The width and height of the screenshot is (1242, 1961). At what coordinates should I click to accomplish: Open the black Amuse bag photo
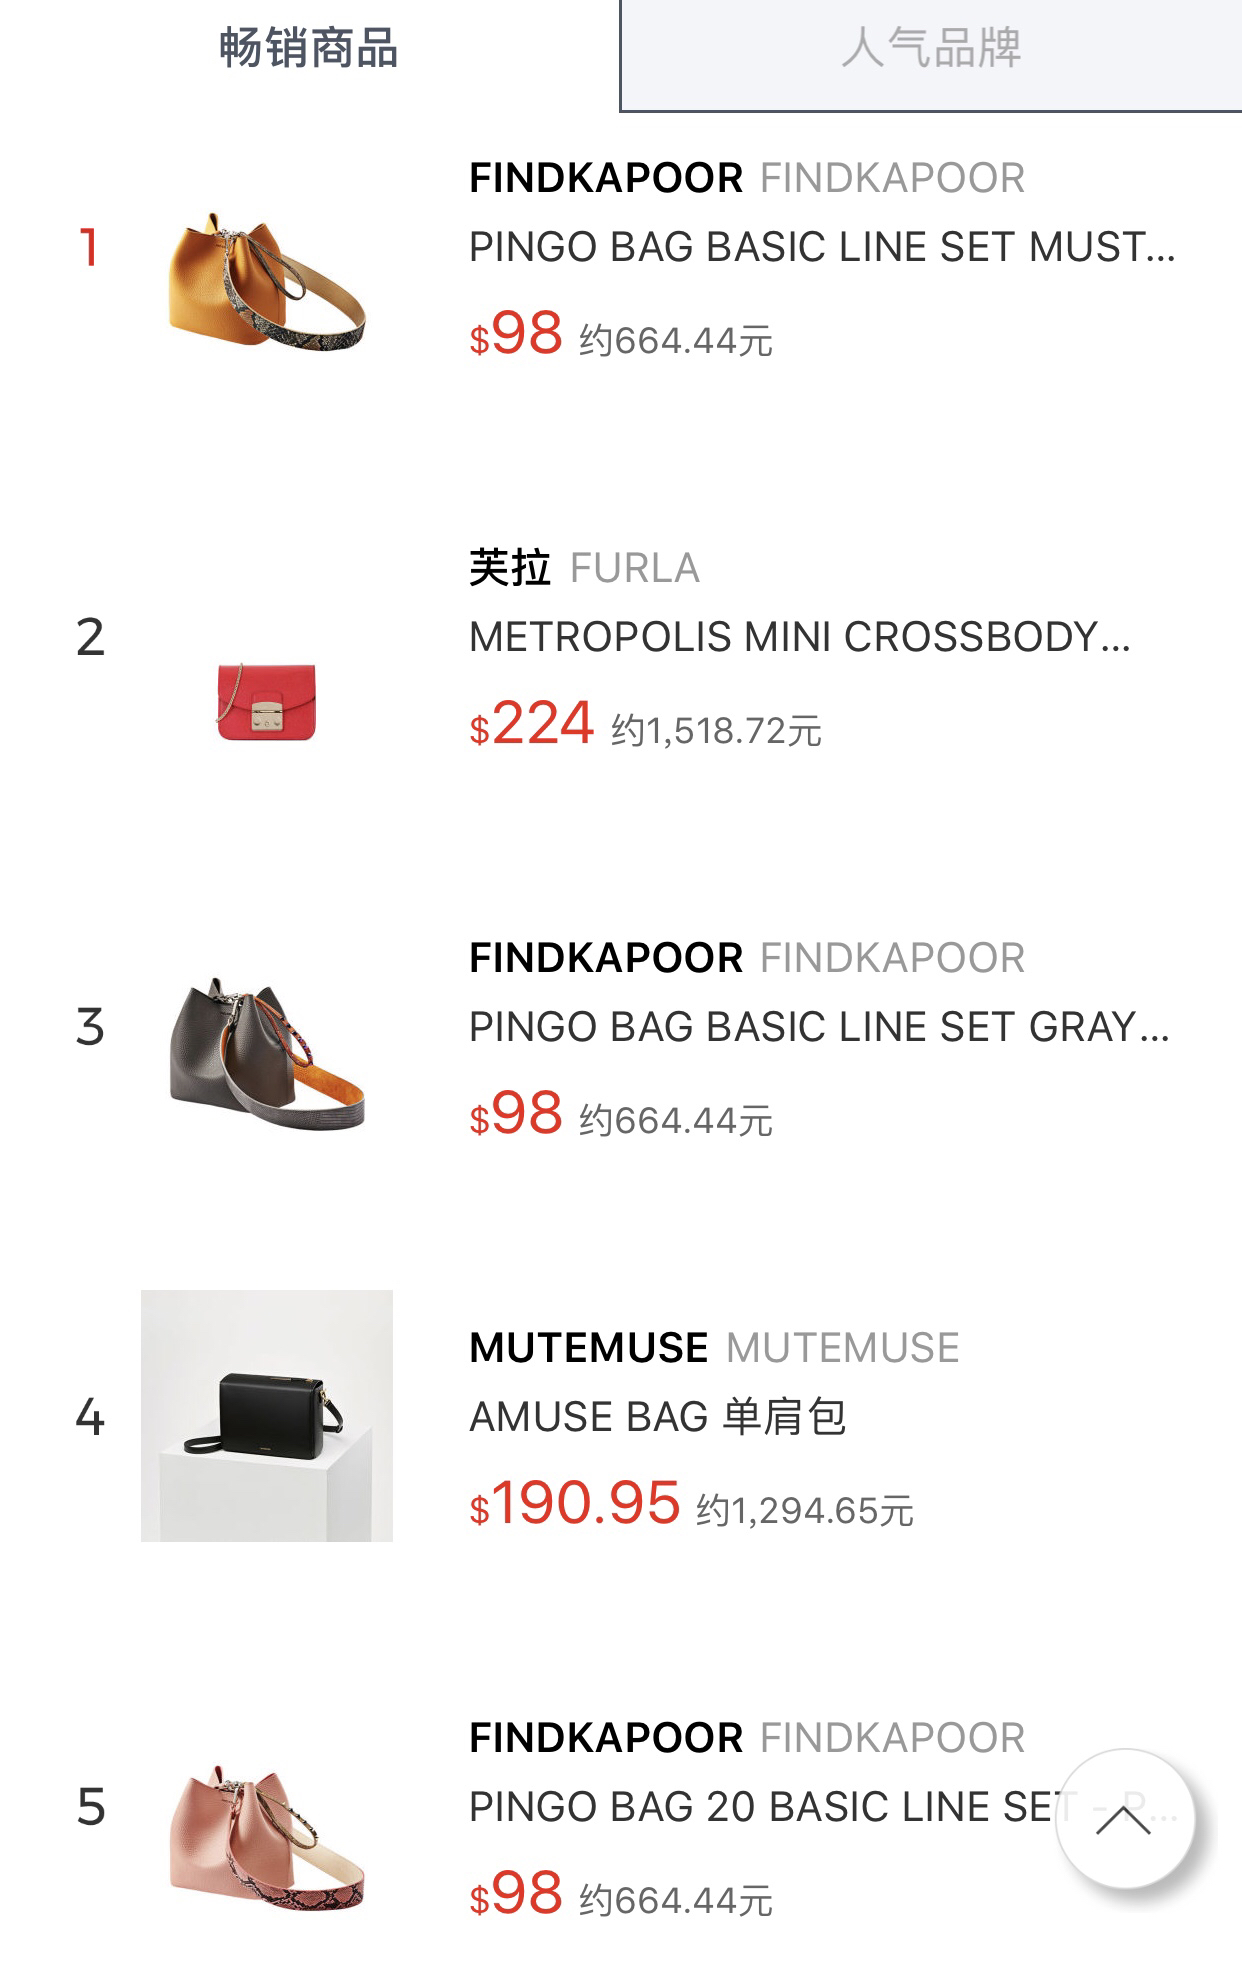[266, 1415]
